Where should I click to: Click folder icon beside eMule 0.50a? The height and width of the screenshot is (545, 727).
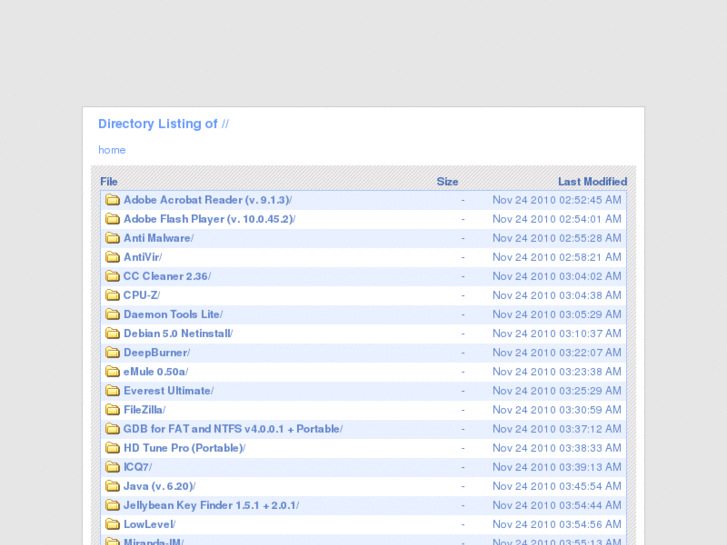coord(112,372)
